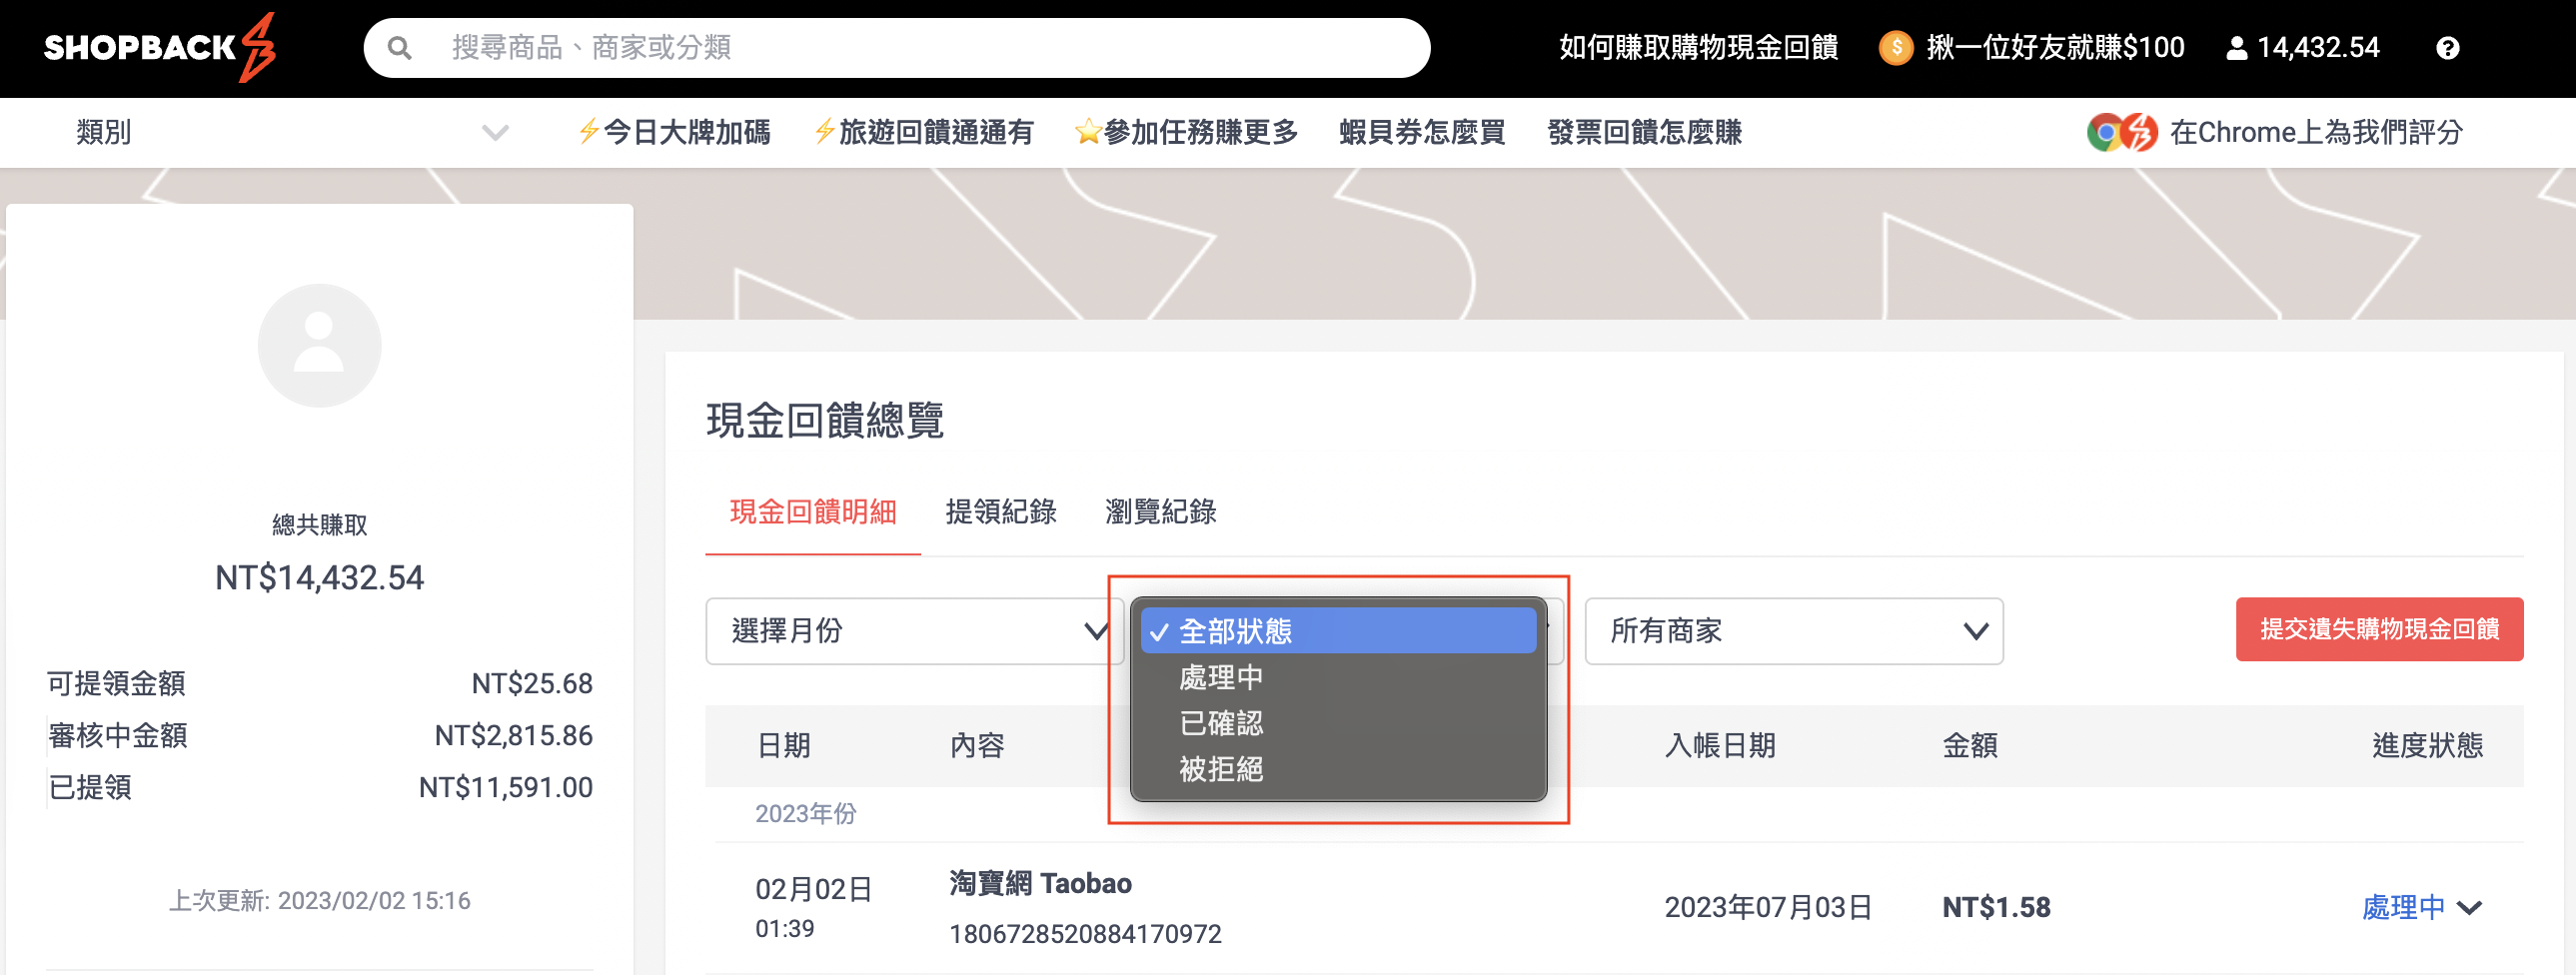Select 處理中 option in status list

1338,678
